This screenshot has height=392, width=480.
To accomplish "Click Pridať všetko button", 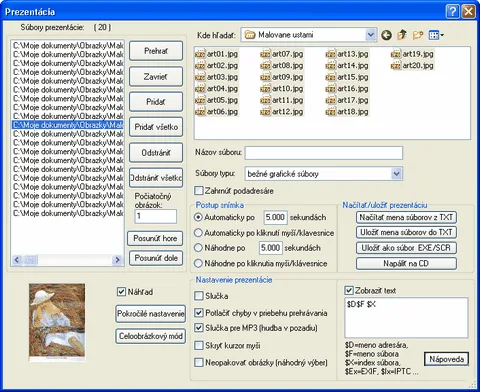I will click(x=156, y=127).
